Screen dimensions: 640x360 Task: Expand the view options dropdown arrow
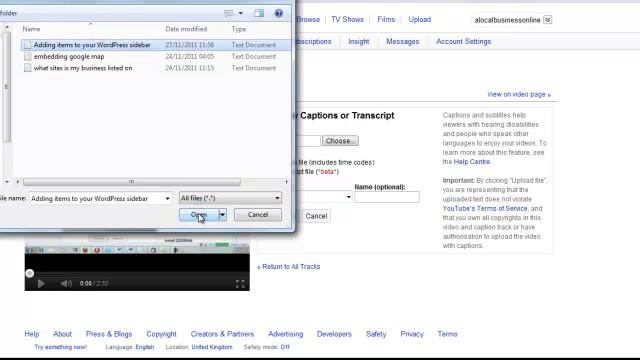241,13
